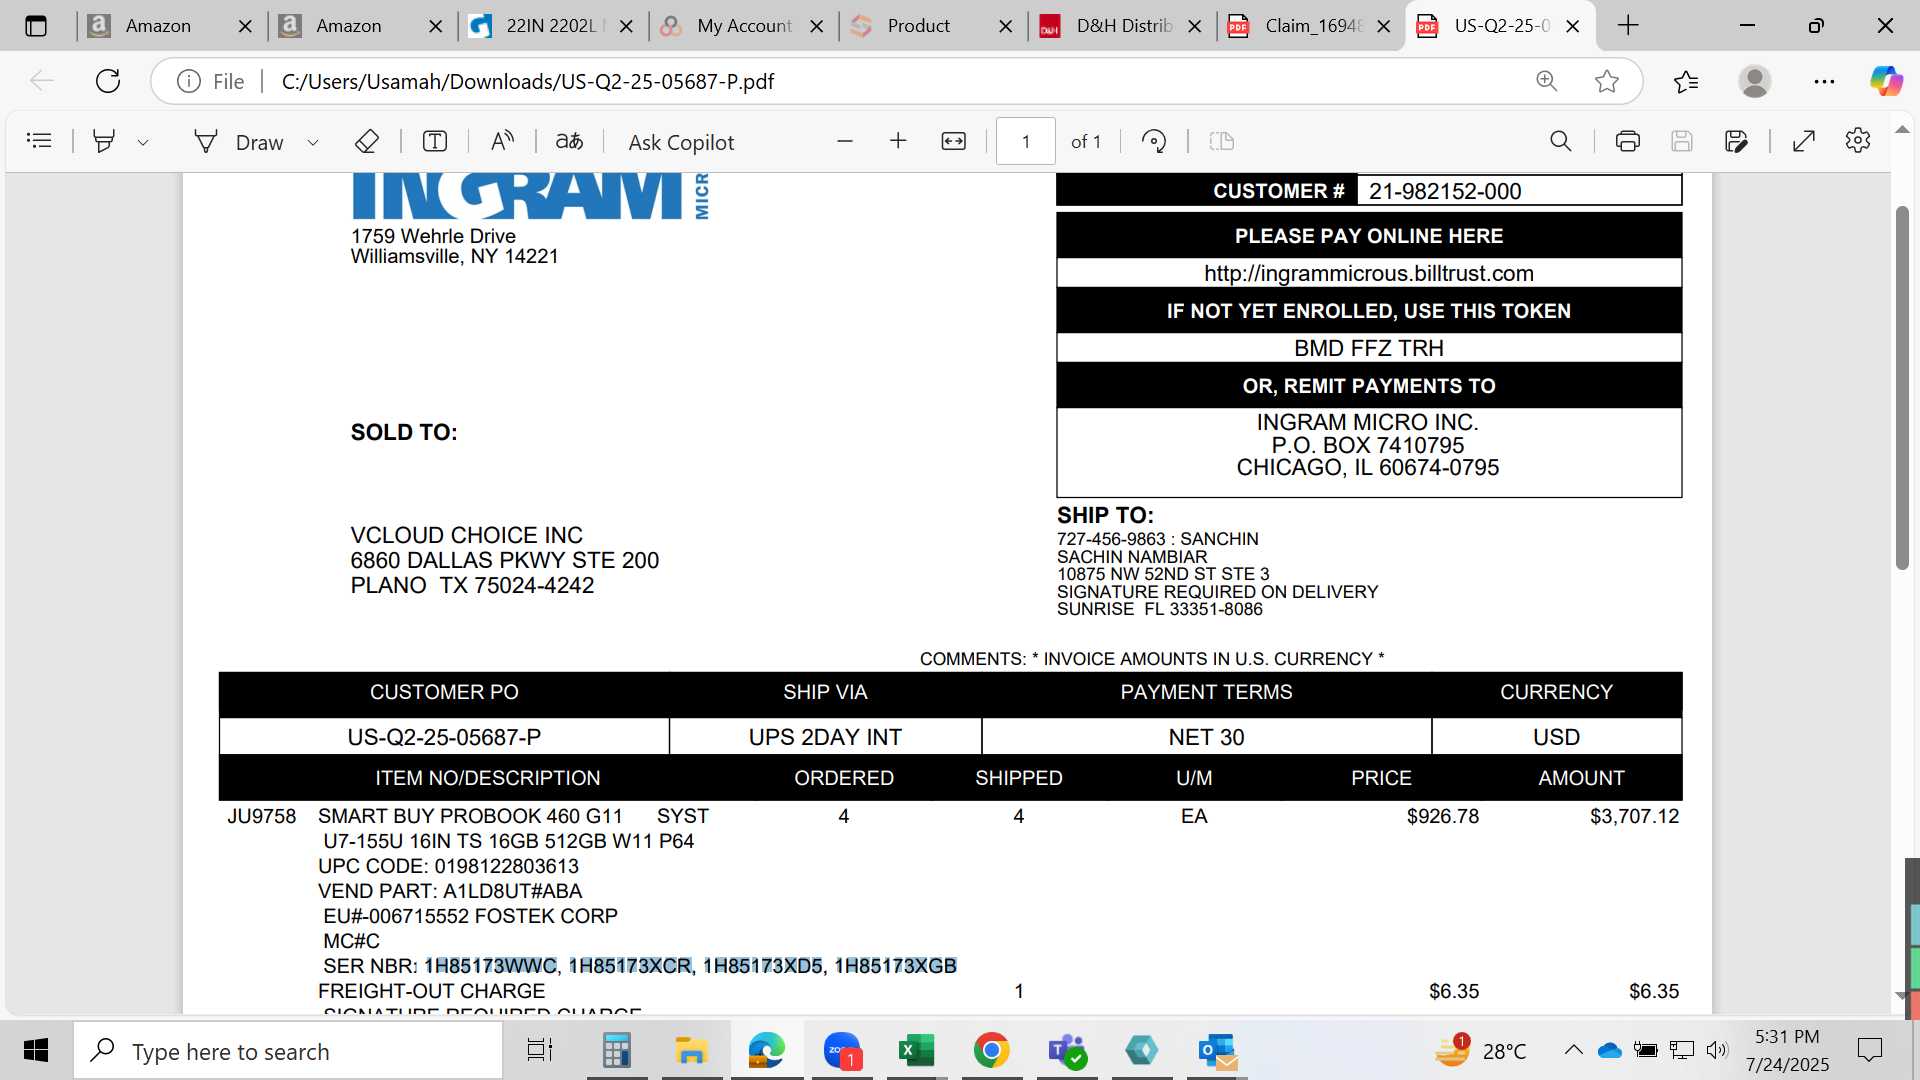Open Copilot sidebar
The width and height of the screenshot is (1920, 1080).
click(x=1886, y=81)
